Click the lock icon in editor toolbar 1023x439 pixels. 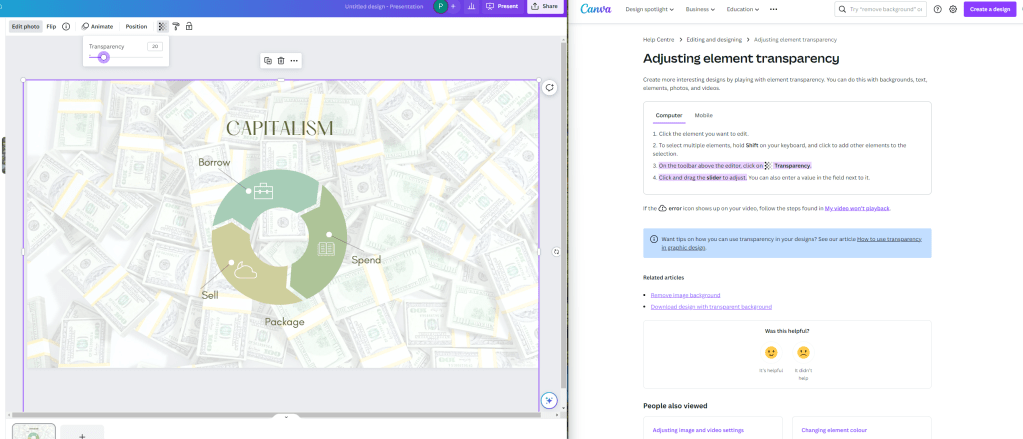pyautogui.click(x=189, y=27)
